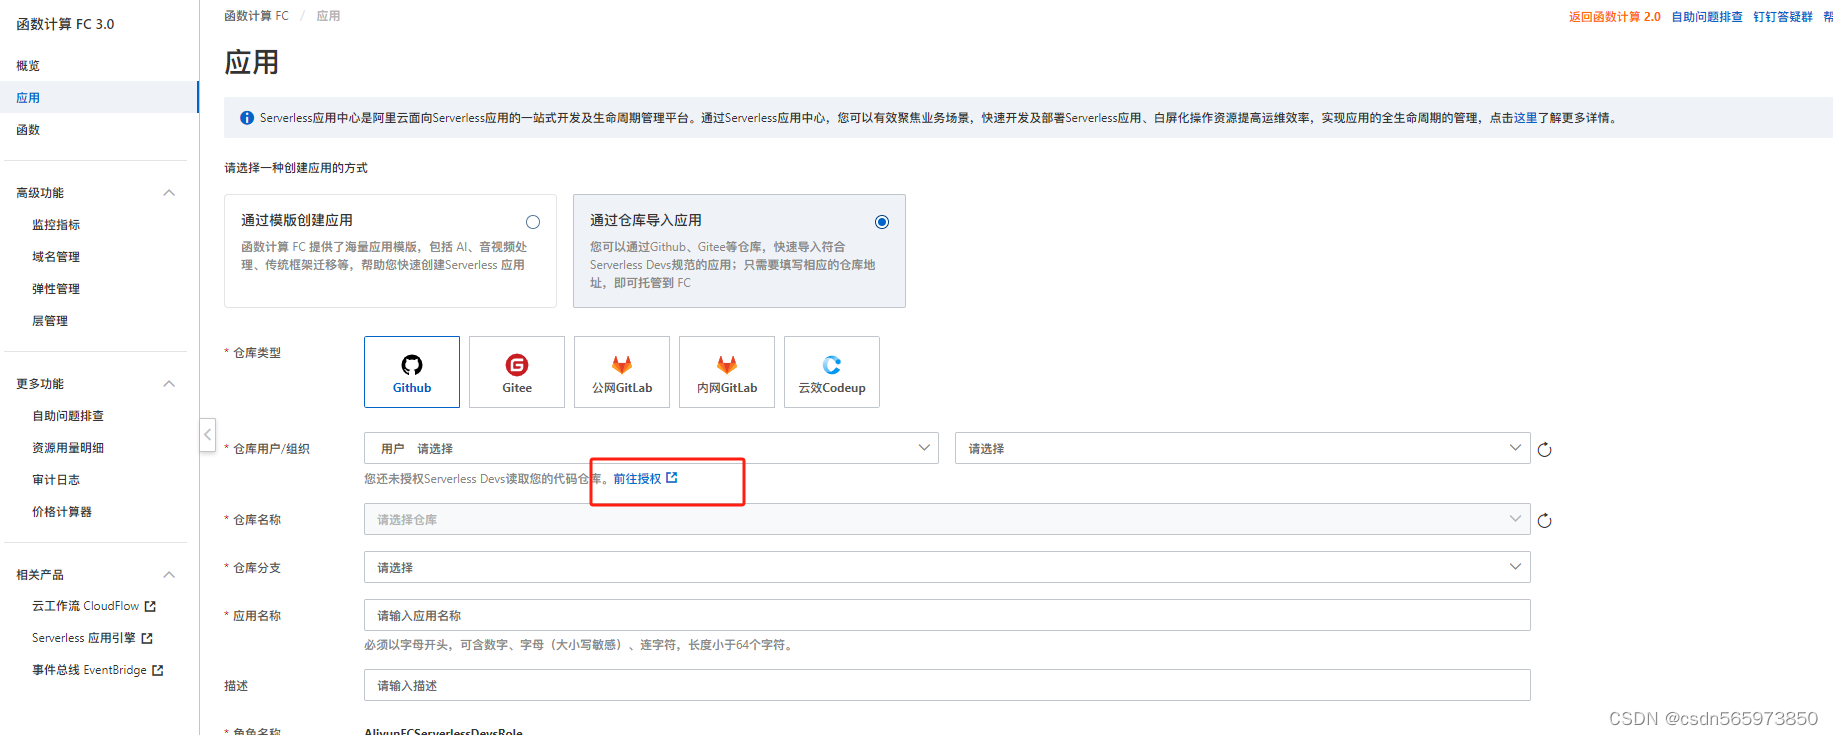Collapse the 高级功能 section
This screenshot has height=735, width=1833.
point(169,193)
